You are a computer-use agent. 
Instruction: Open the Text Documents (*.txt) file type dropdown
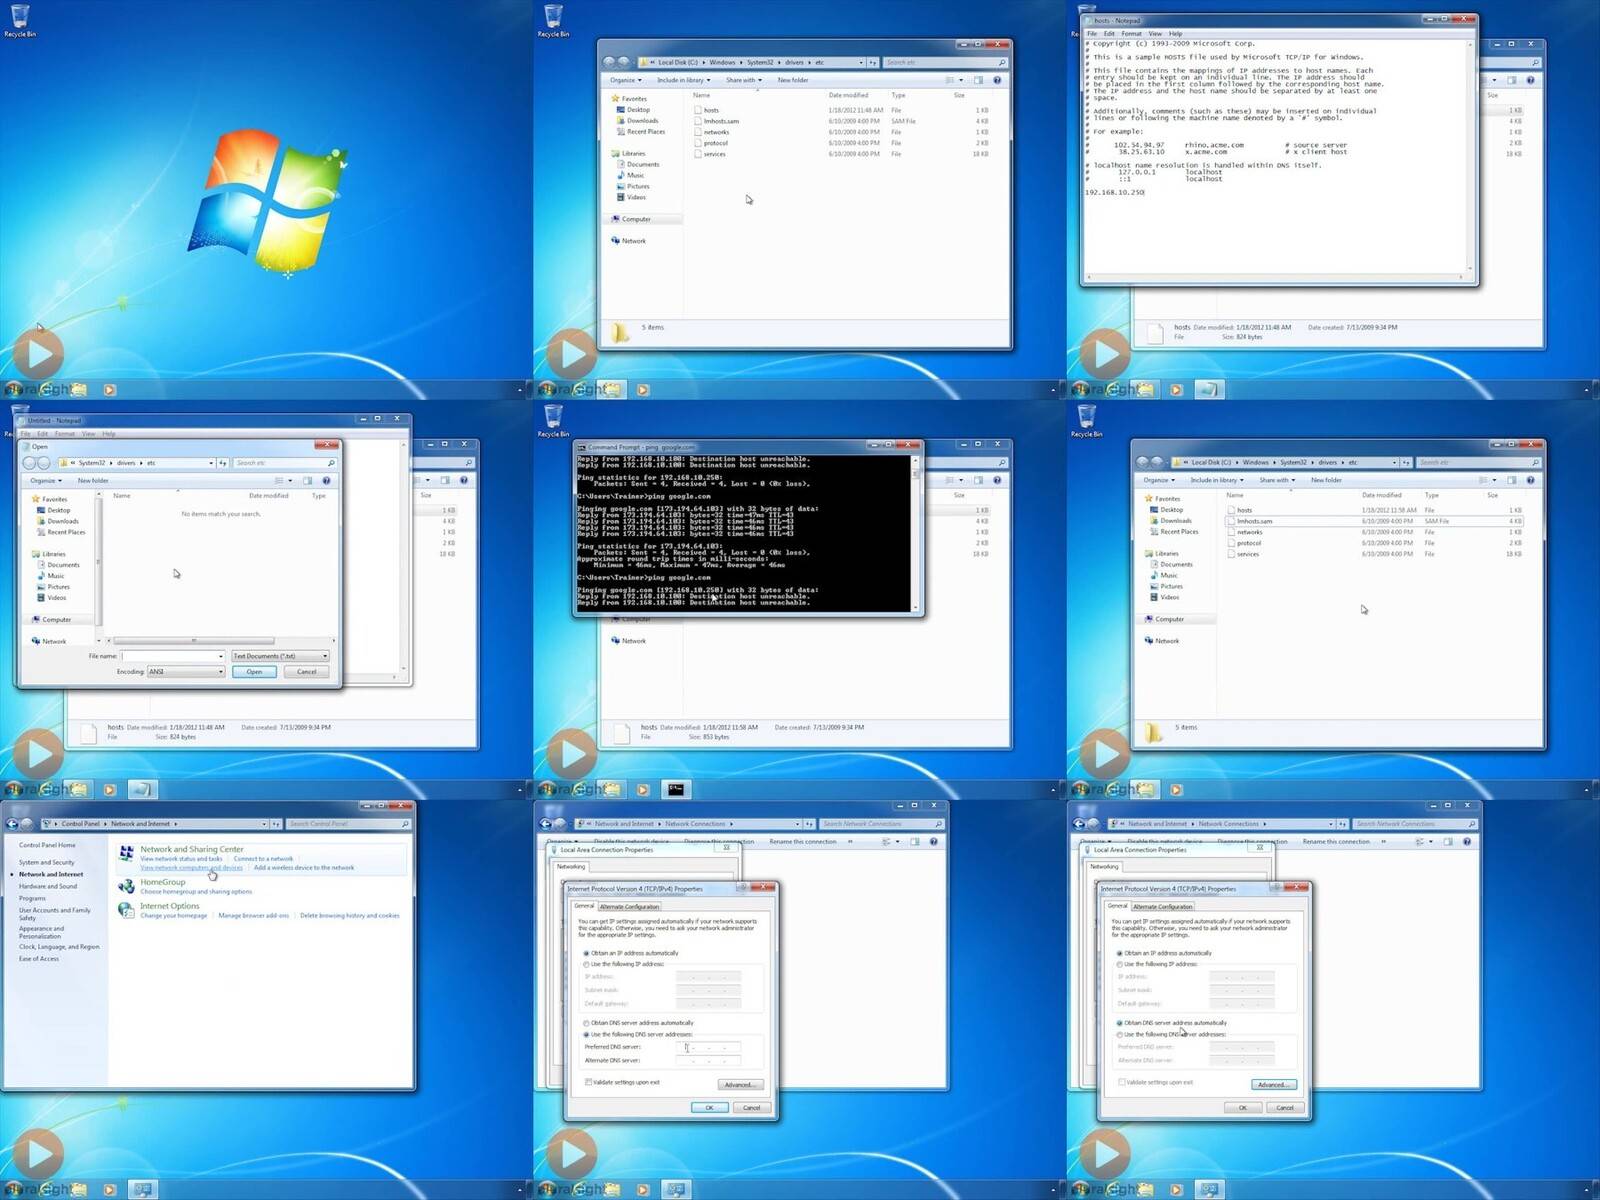(280, 656)
